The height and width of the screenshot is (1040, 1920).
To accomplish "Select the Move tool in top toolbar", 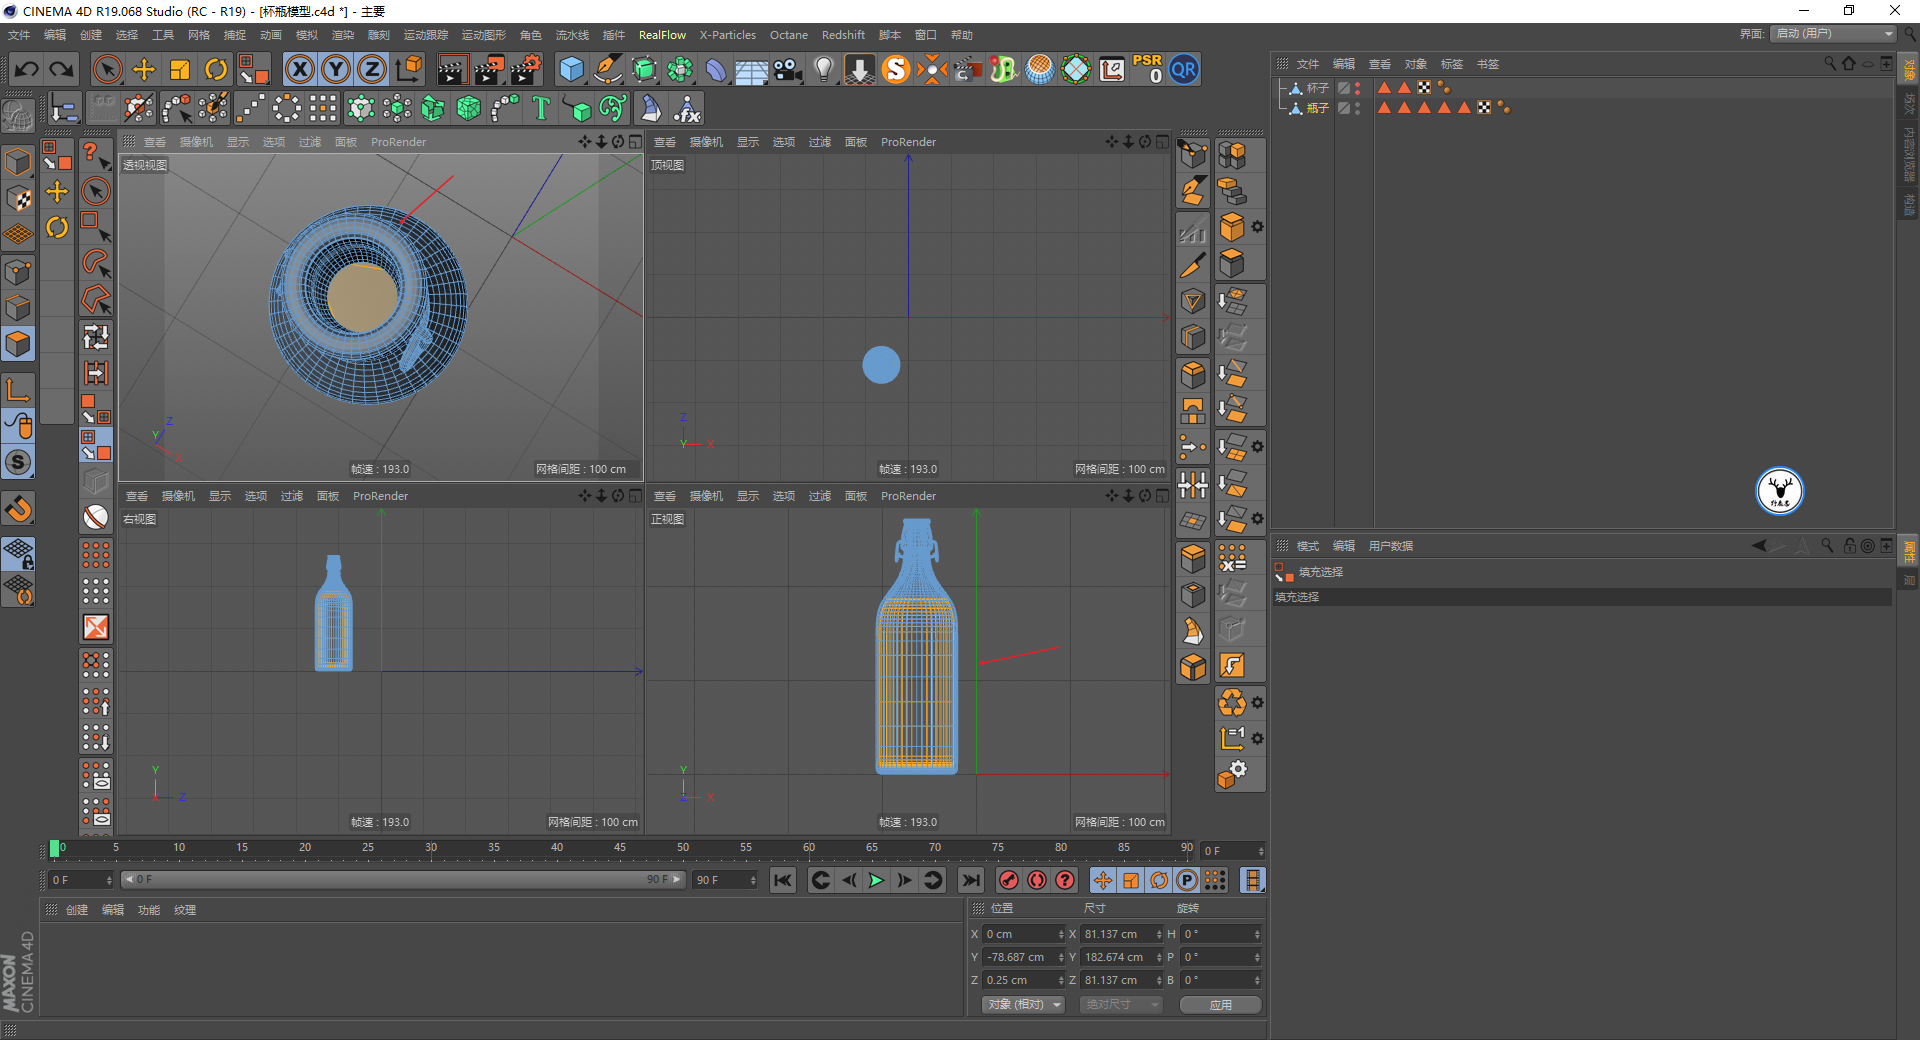I will [x=144, y=69].
